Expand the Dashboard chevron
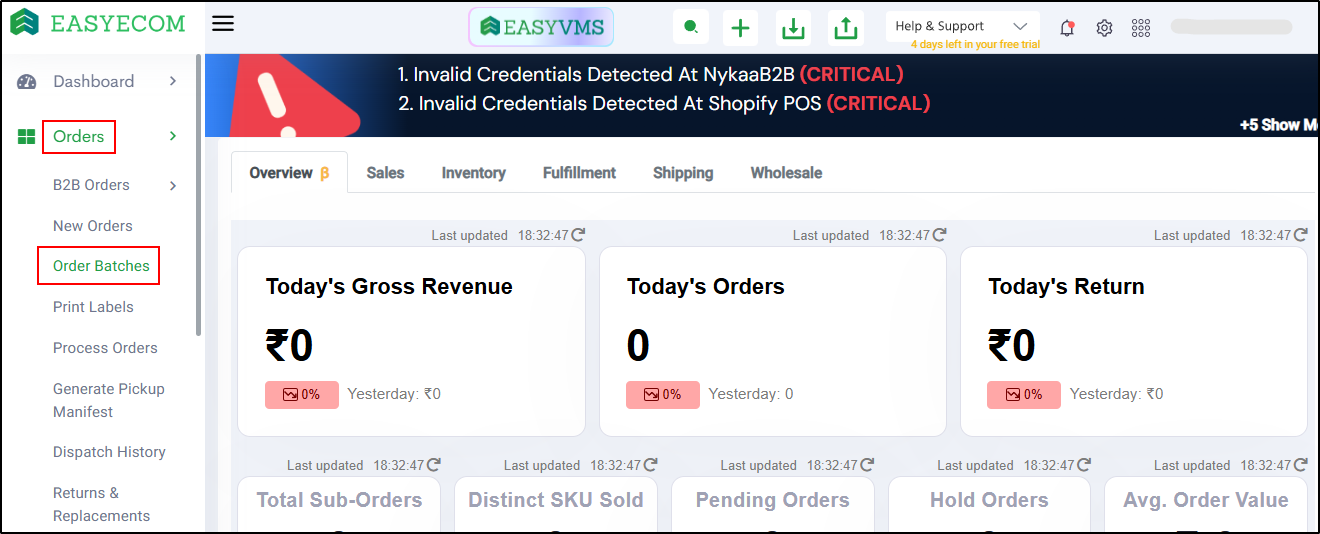 tap(173, 81)
